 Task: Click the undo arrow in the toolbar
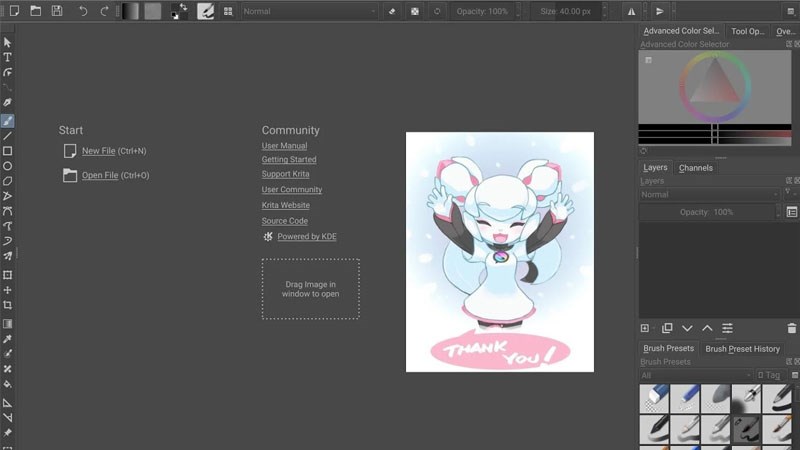(x=82, y=11)
